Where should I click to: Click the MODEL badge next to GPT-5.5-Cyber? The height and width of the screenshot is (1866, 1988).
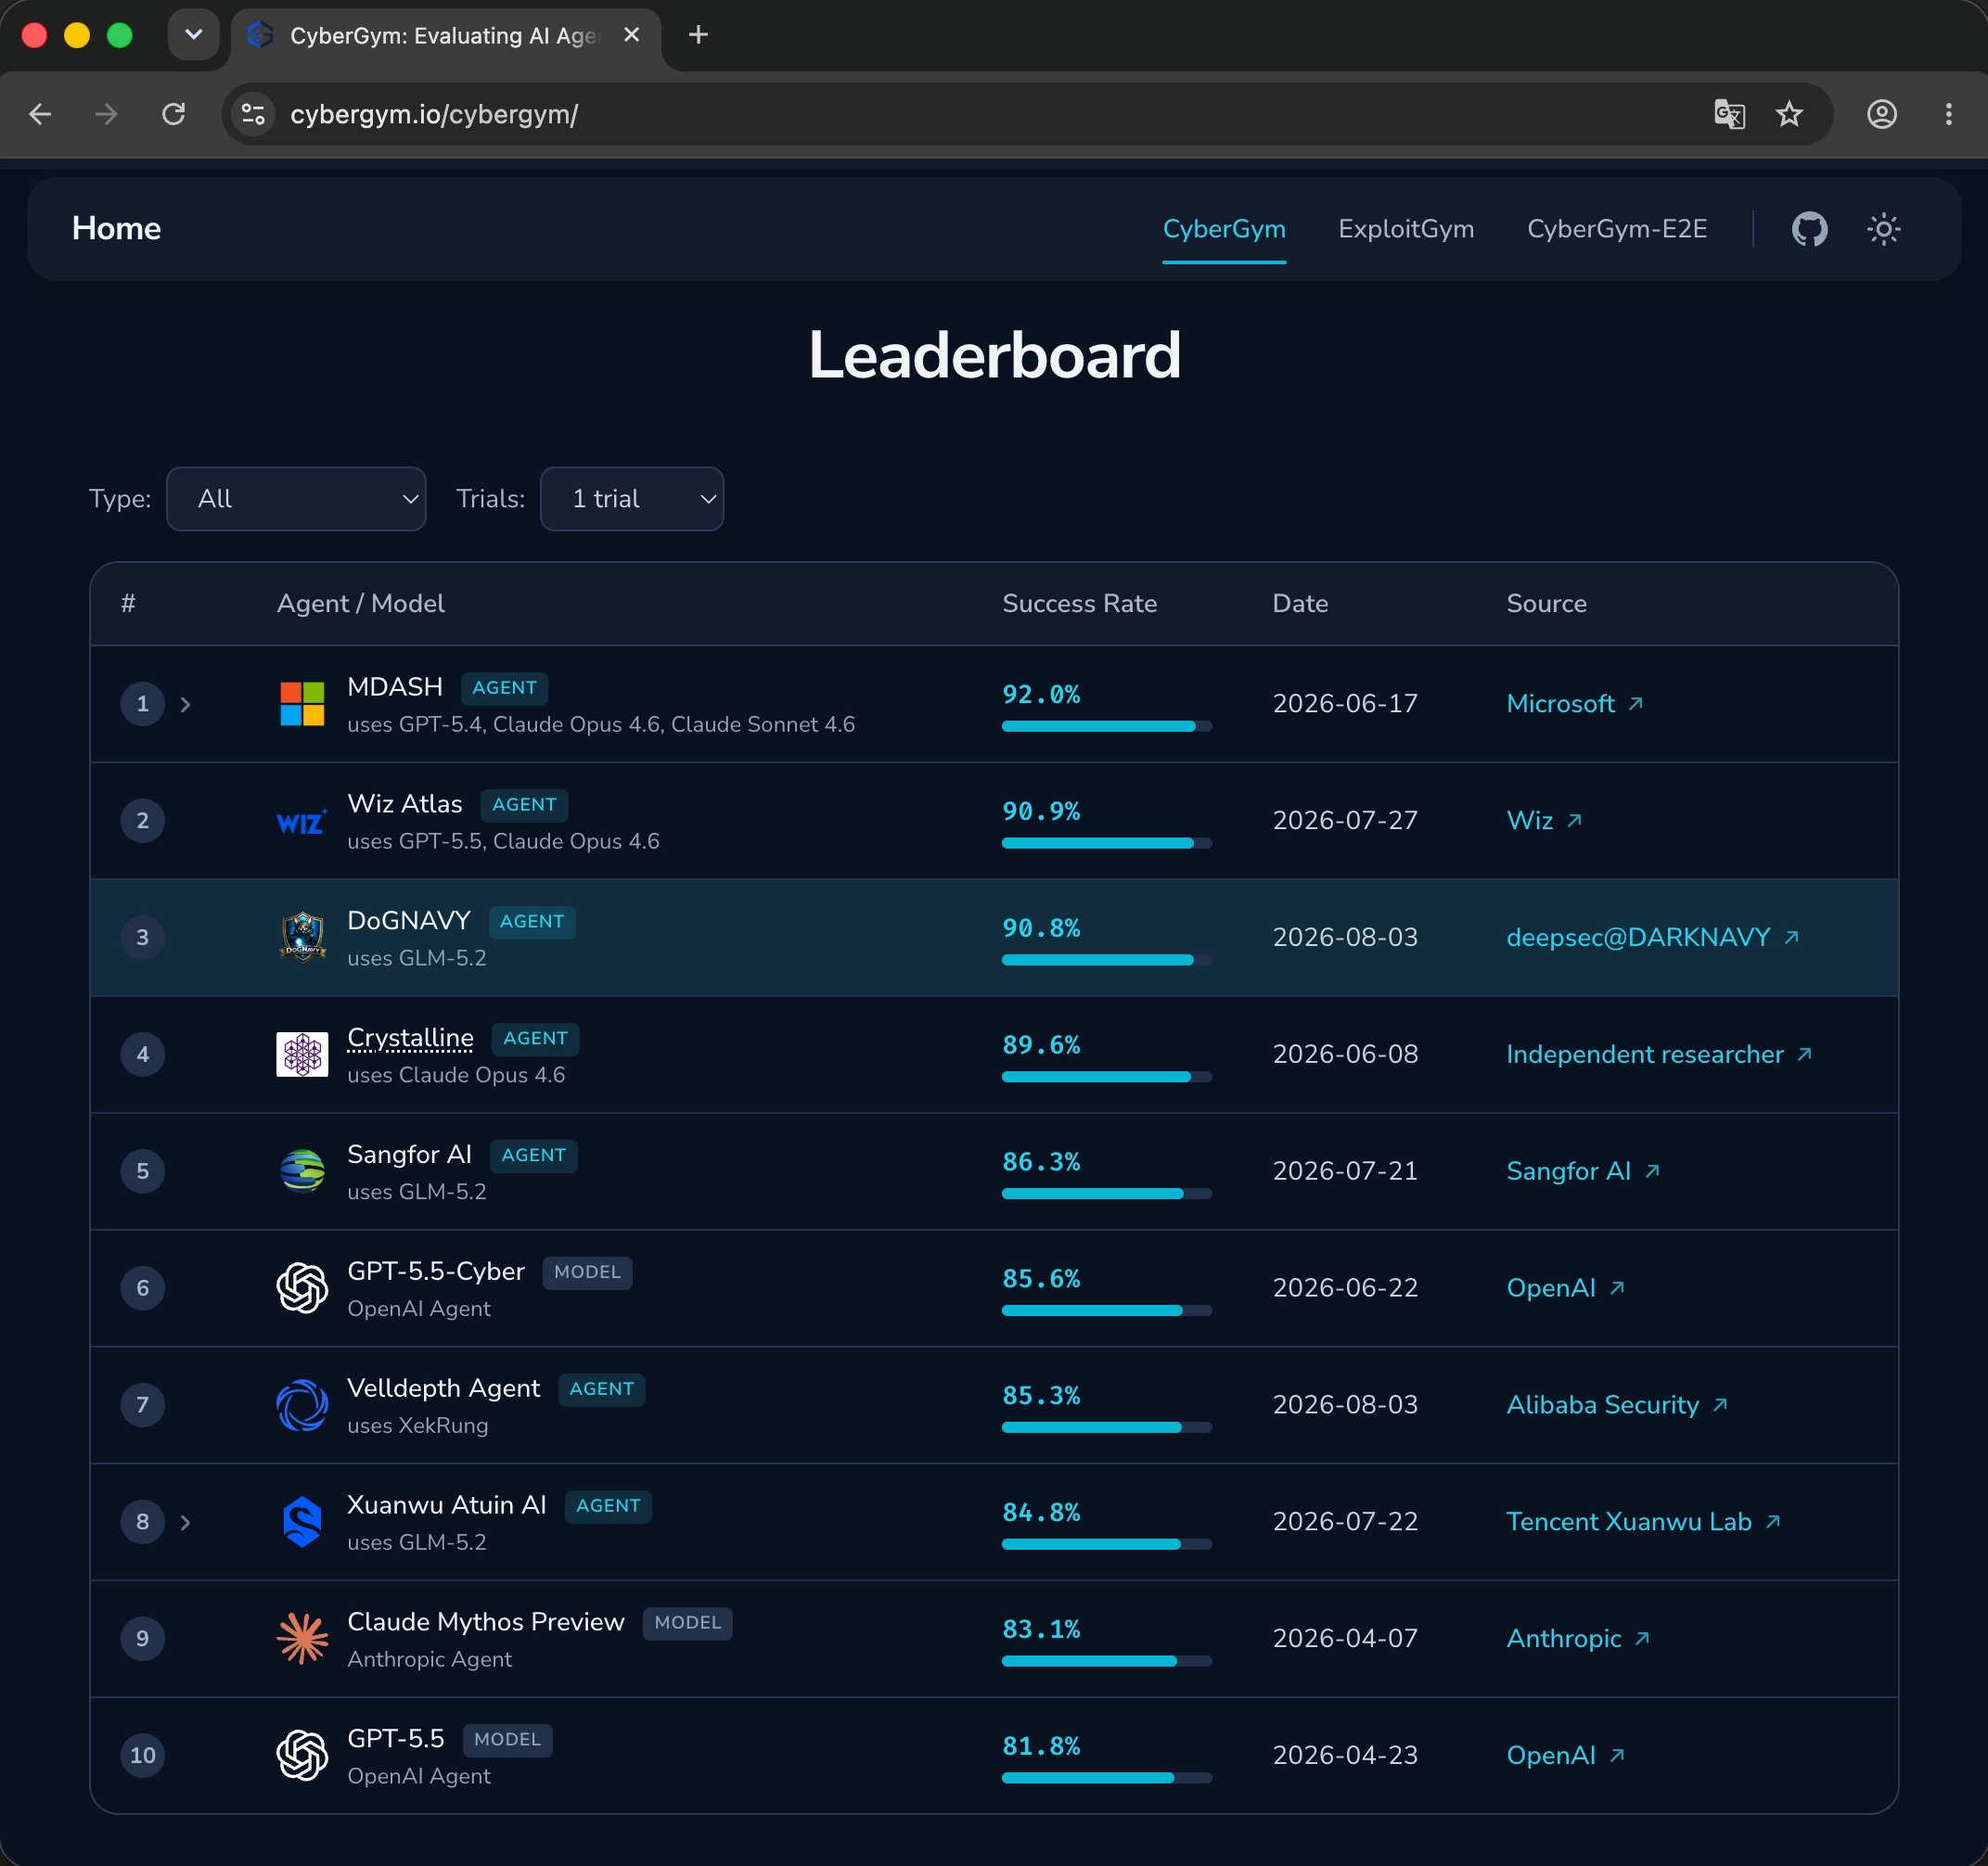pos(587,1272)
